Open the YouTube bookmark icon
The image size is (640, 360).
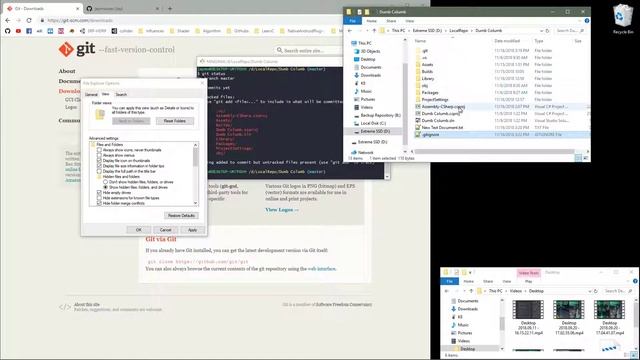pyautogui.click(x=18, y=31)
